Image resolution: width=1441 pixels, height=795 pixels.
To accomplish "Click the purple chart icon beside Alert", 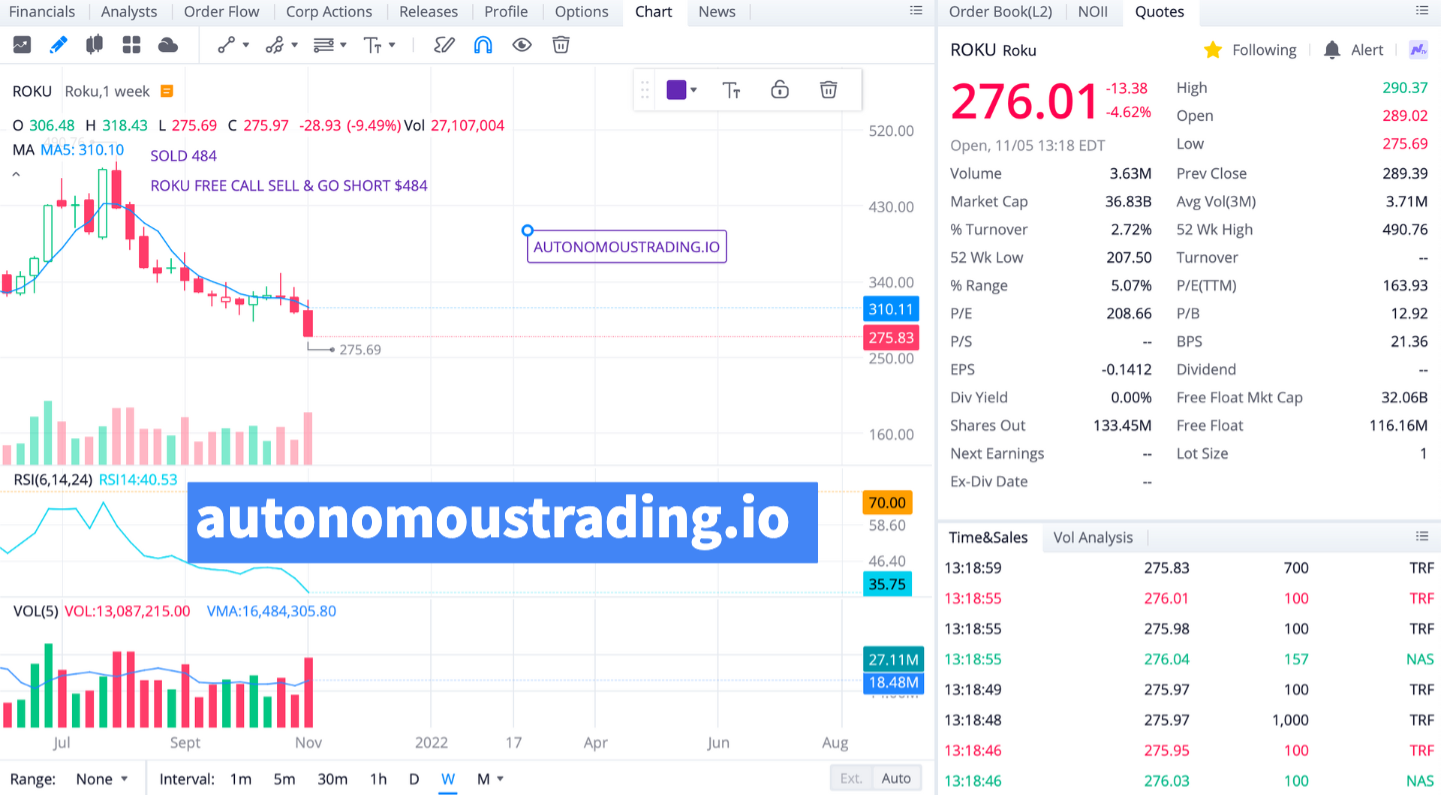I will [1418, 50].
